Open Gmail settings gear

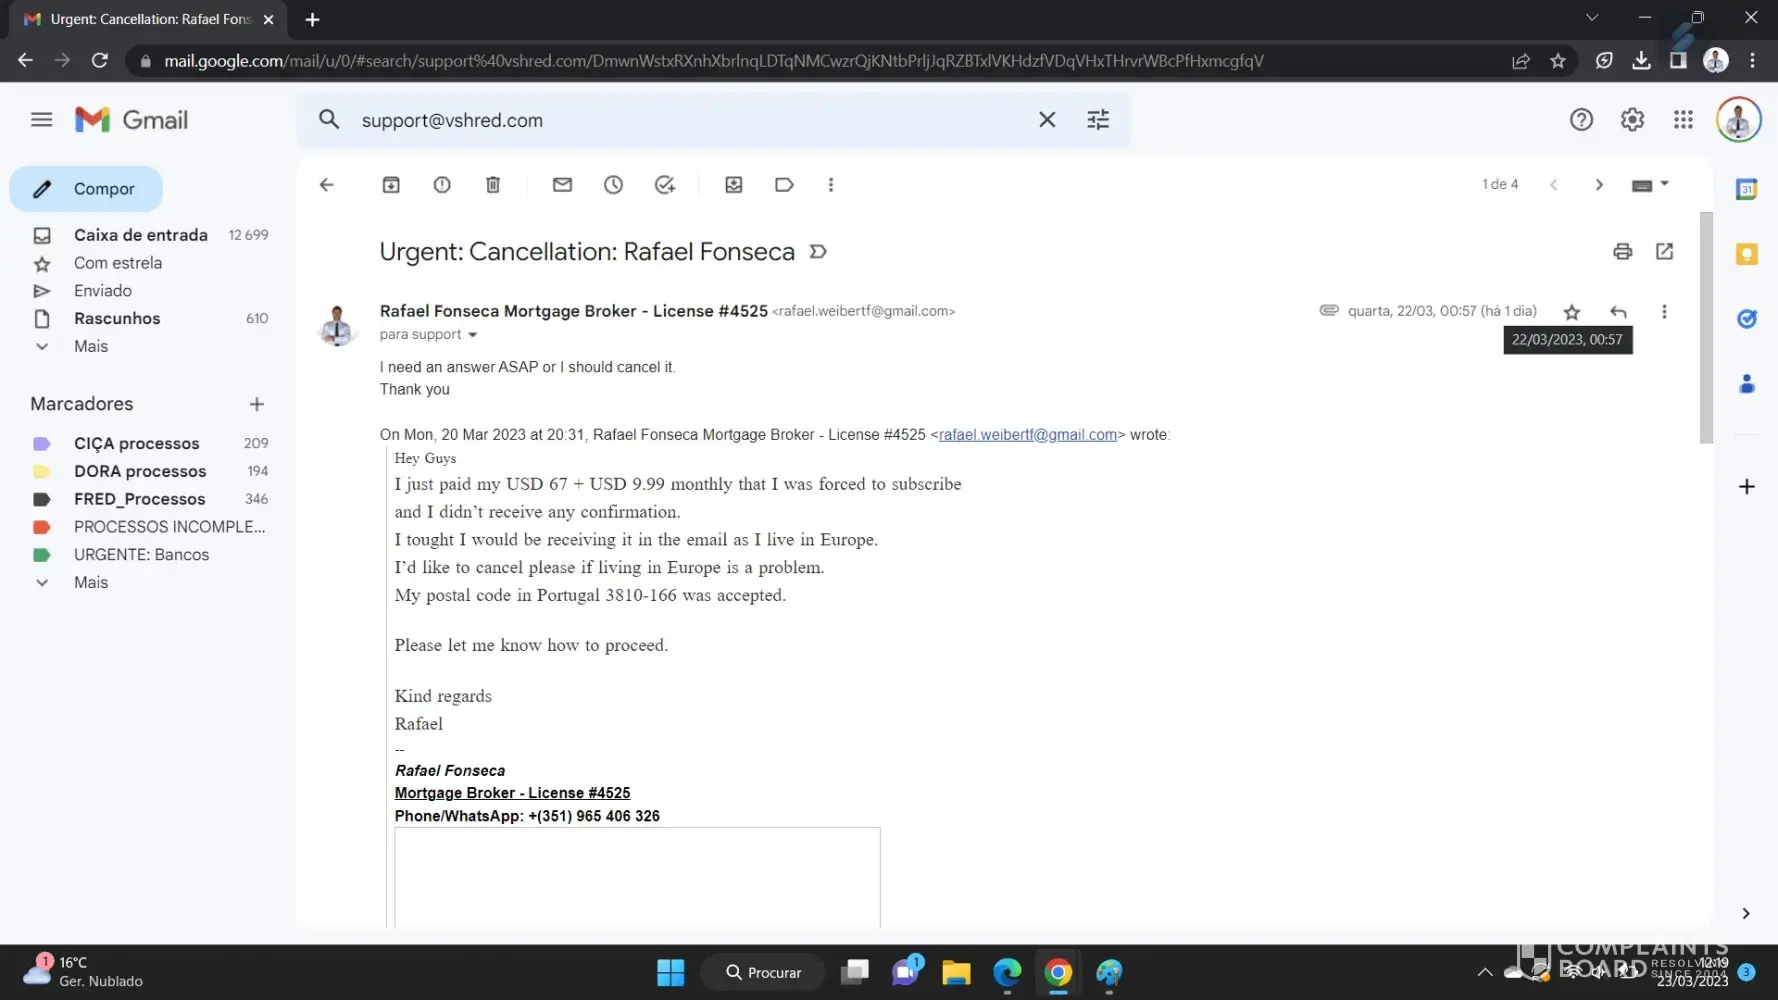[1632, 120]
